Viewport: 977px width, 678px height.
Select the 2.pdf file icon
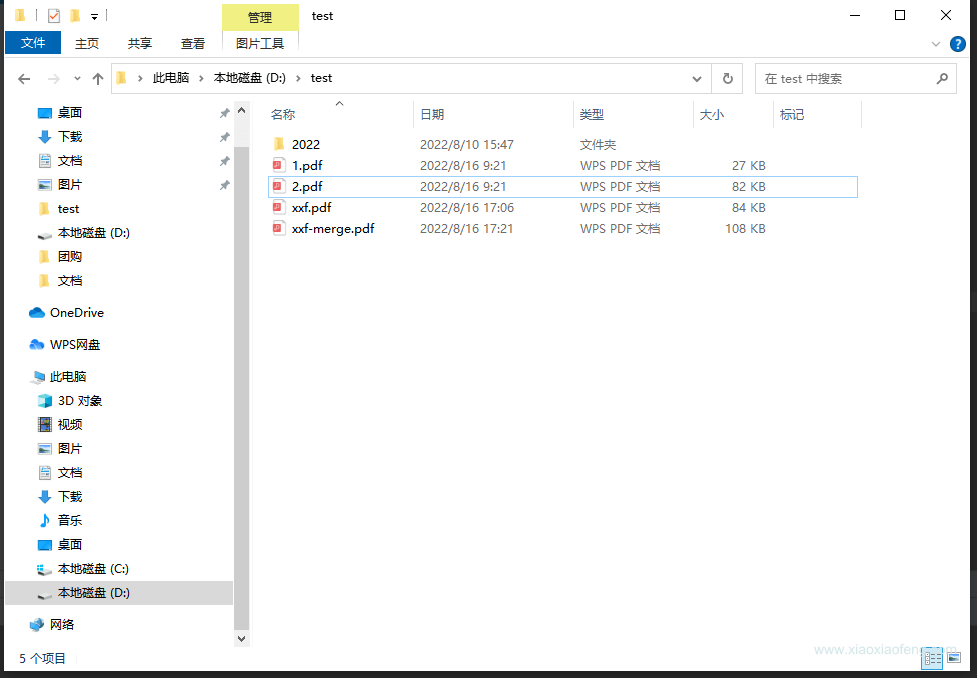tap(279, 186)
